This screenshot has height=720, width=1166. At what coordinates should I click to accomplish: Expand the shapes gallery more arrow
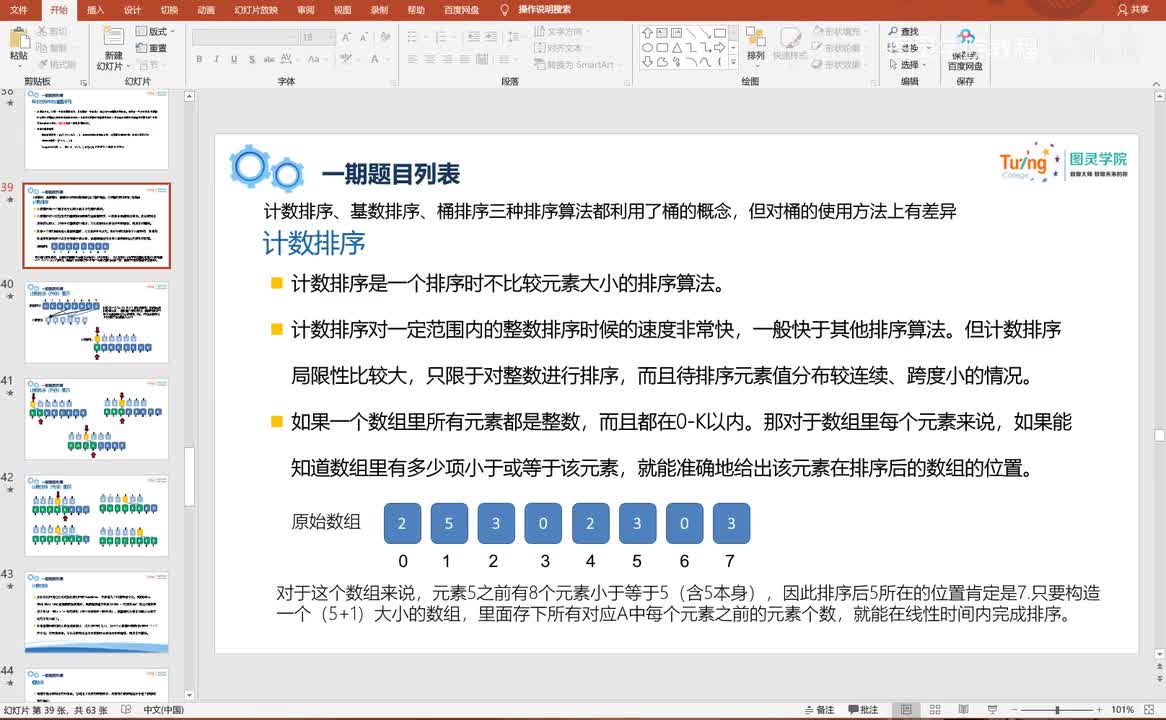[x=733, y=62]
